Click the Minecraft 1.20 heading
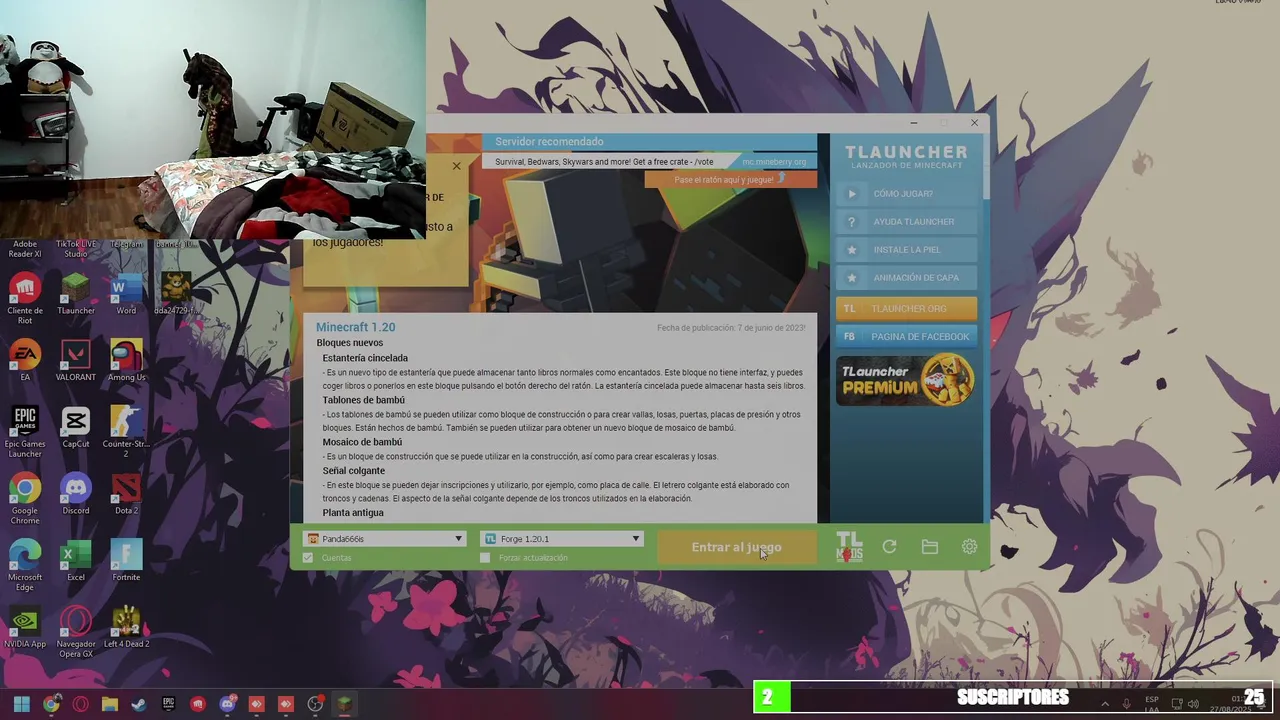Image resolution: width=1280 pixels, height=720 pixels. 355,327
